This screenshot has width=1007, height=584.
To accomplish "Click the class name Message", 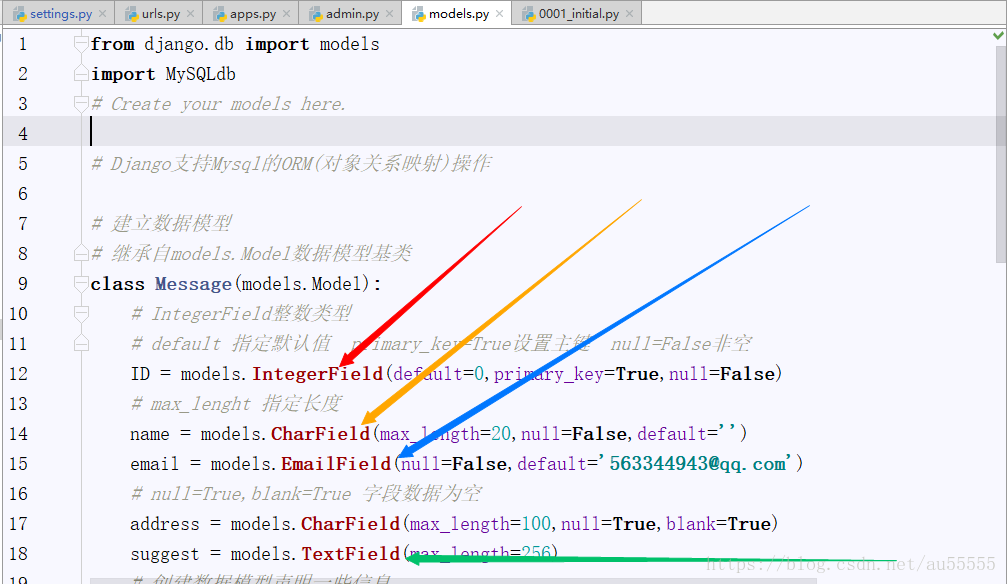I will point(193,284).
